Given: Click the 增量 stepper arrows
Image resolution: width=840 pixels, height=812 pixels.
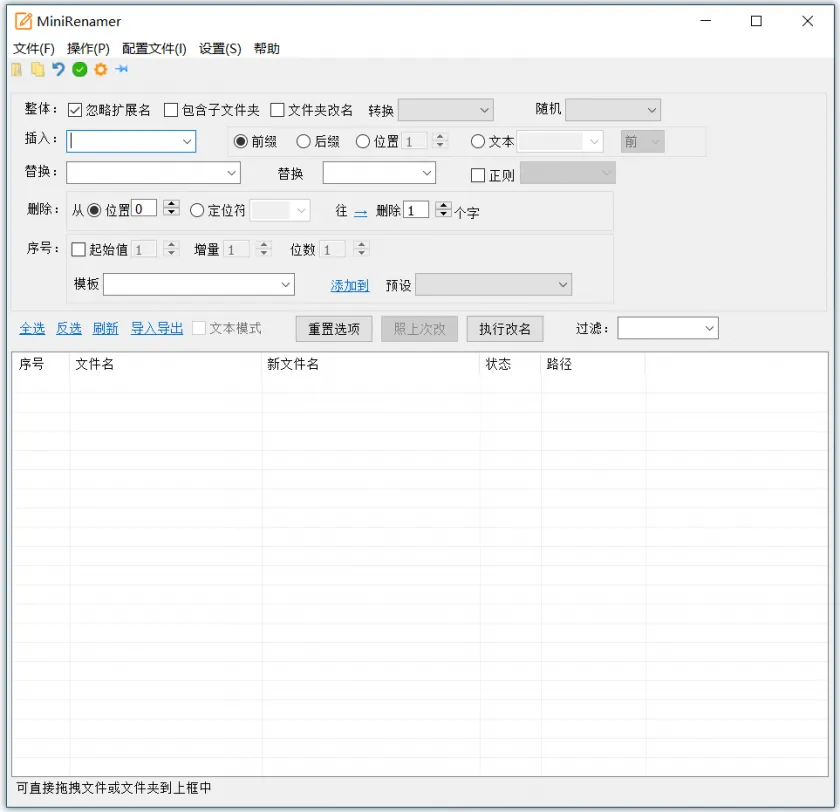Looking at the screenshot, I should (264, 249).
